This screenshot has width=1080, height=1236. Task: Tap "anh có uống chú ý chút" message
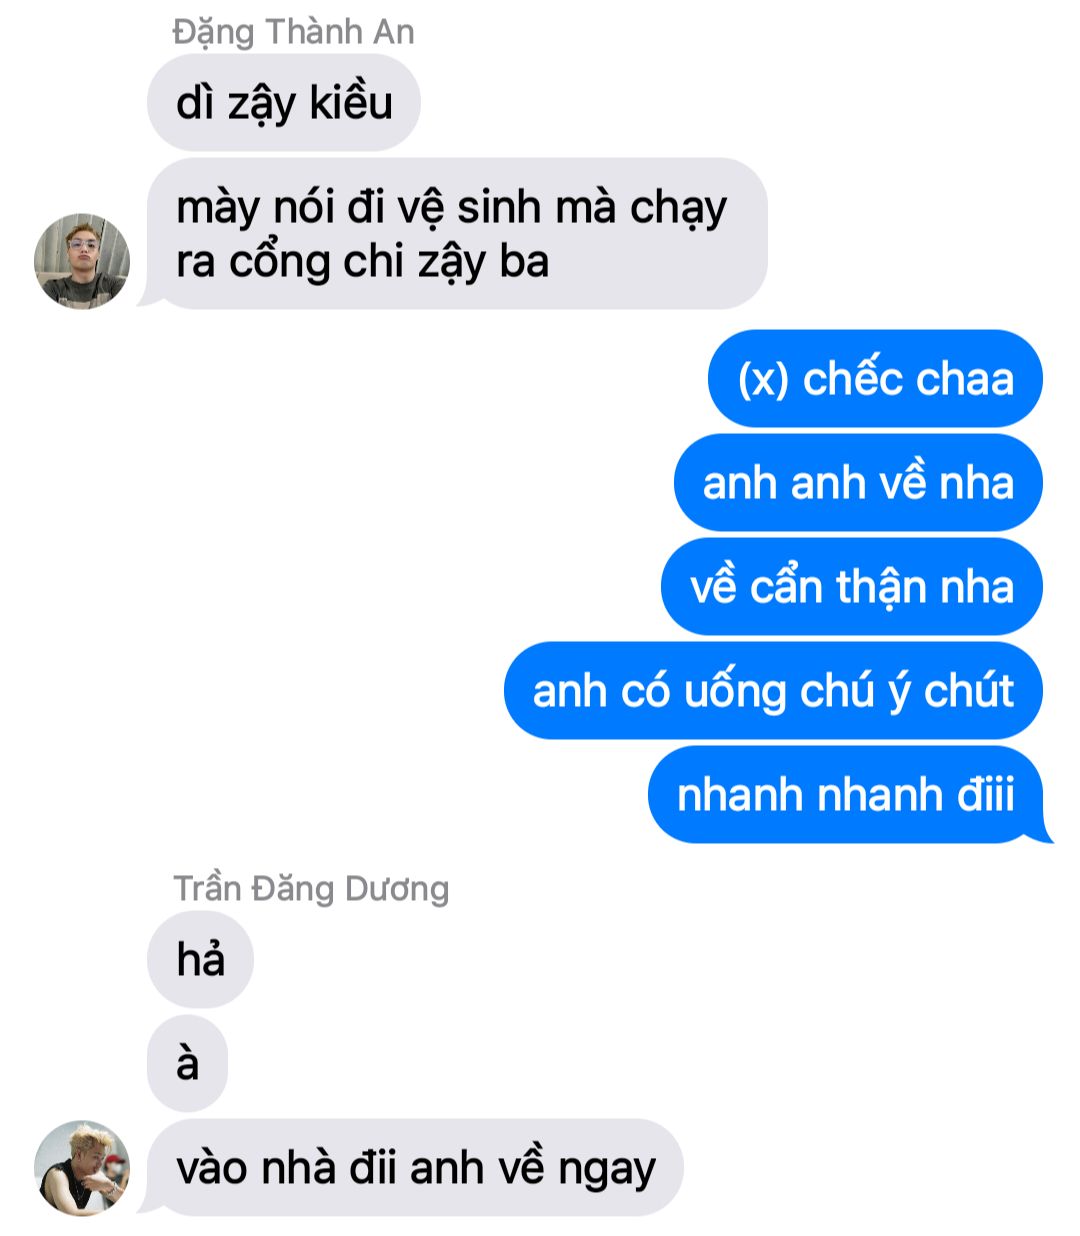773,691
